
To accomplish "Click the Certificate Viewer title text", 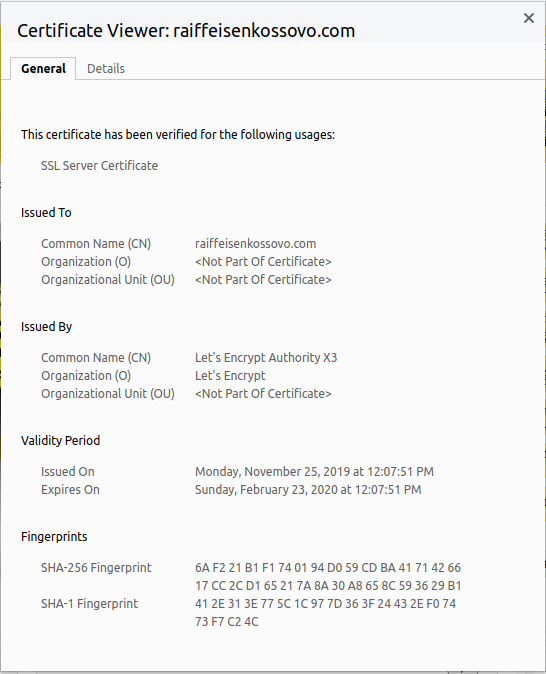I will pos(186,31).
